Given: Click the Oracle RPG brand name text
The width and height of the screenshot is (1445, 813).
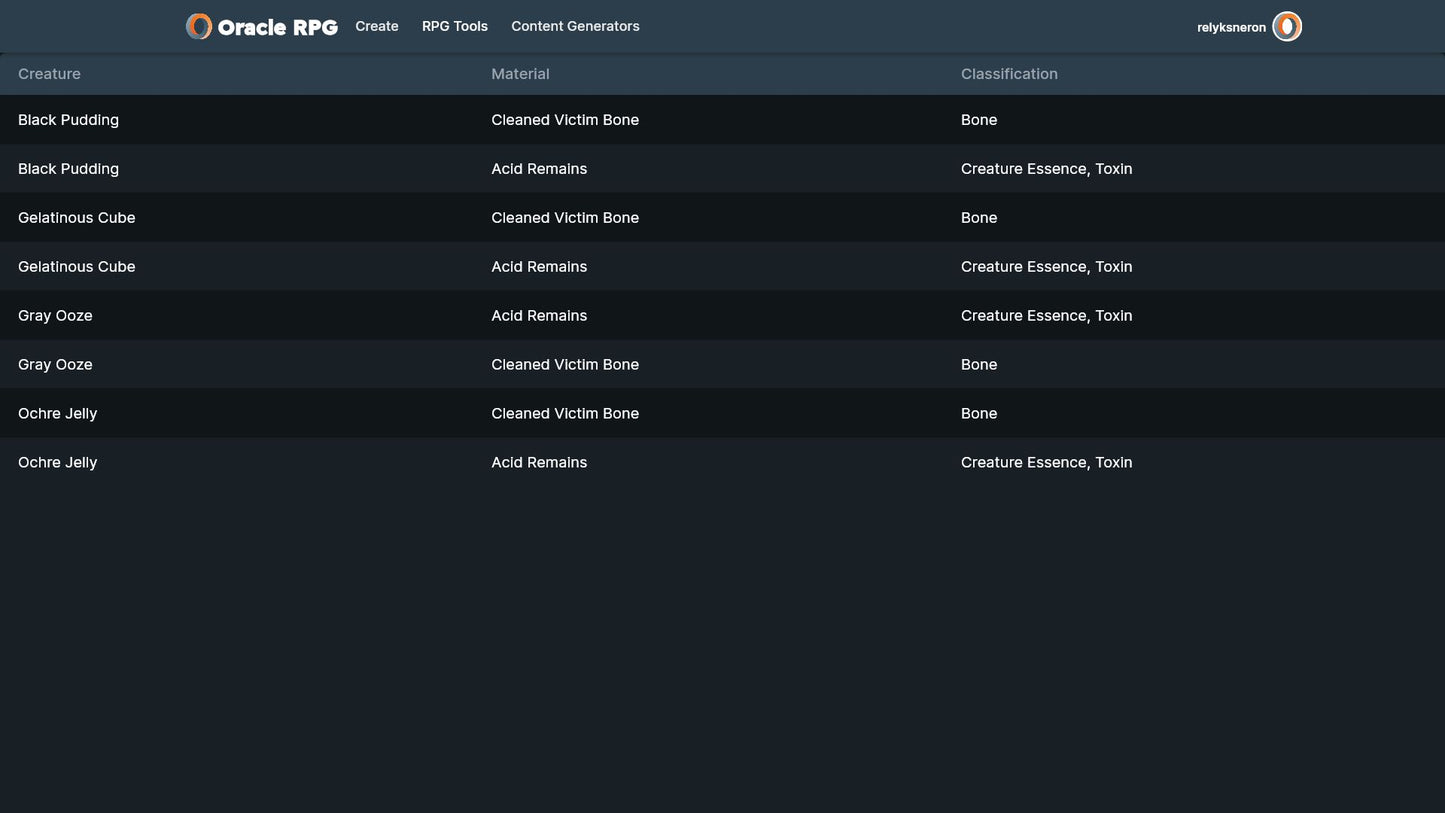Looking at the screenshot, I should coord(277,28).
